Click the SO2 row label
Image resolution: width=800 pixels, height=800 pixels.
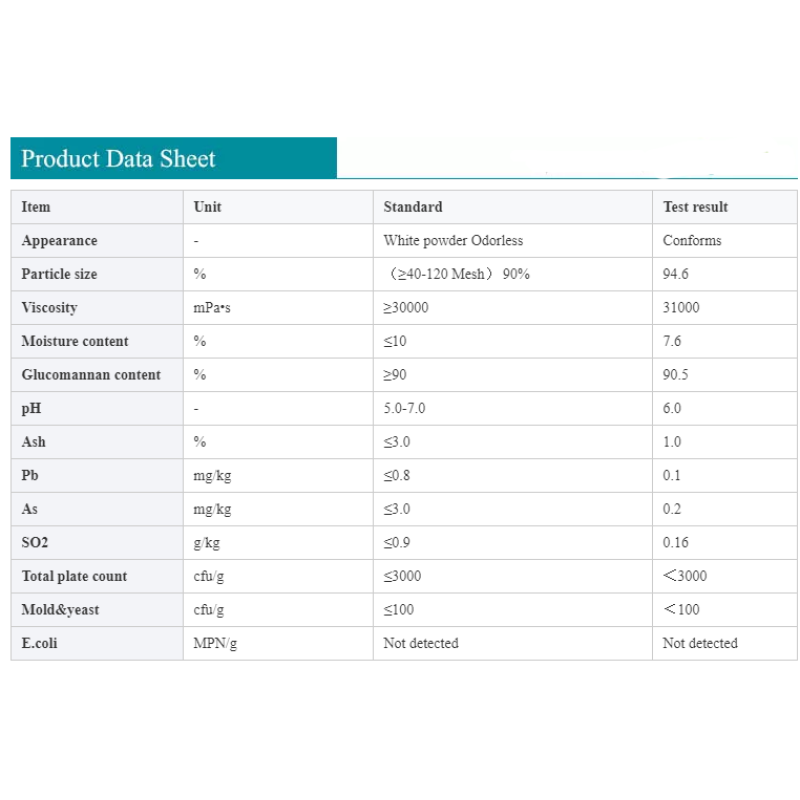pyautogui.click(x=35, y=542)
